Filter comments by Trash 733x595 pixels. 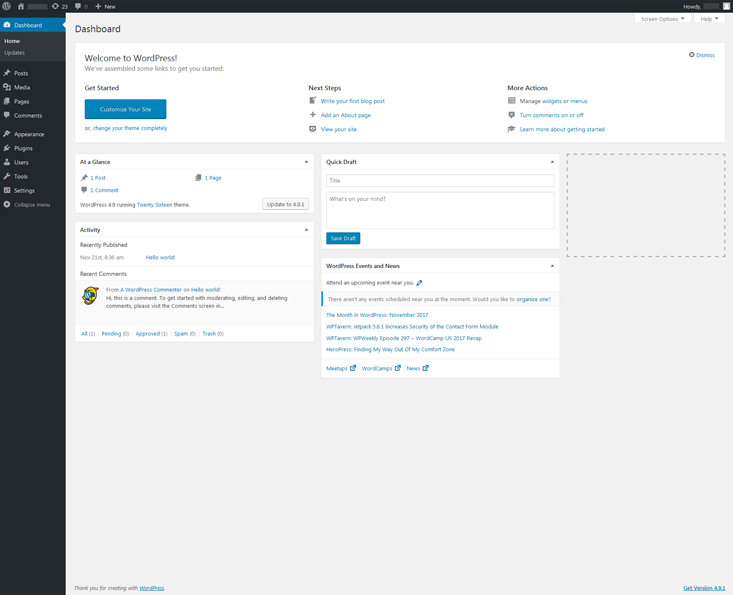point(209,334)
